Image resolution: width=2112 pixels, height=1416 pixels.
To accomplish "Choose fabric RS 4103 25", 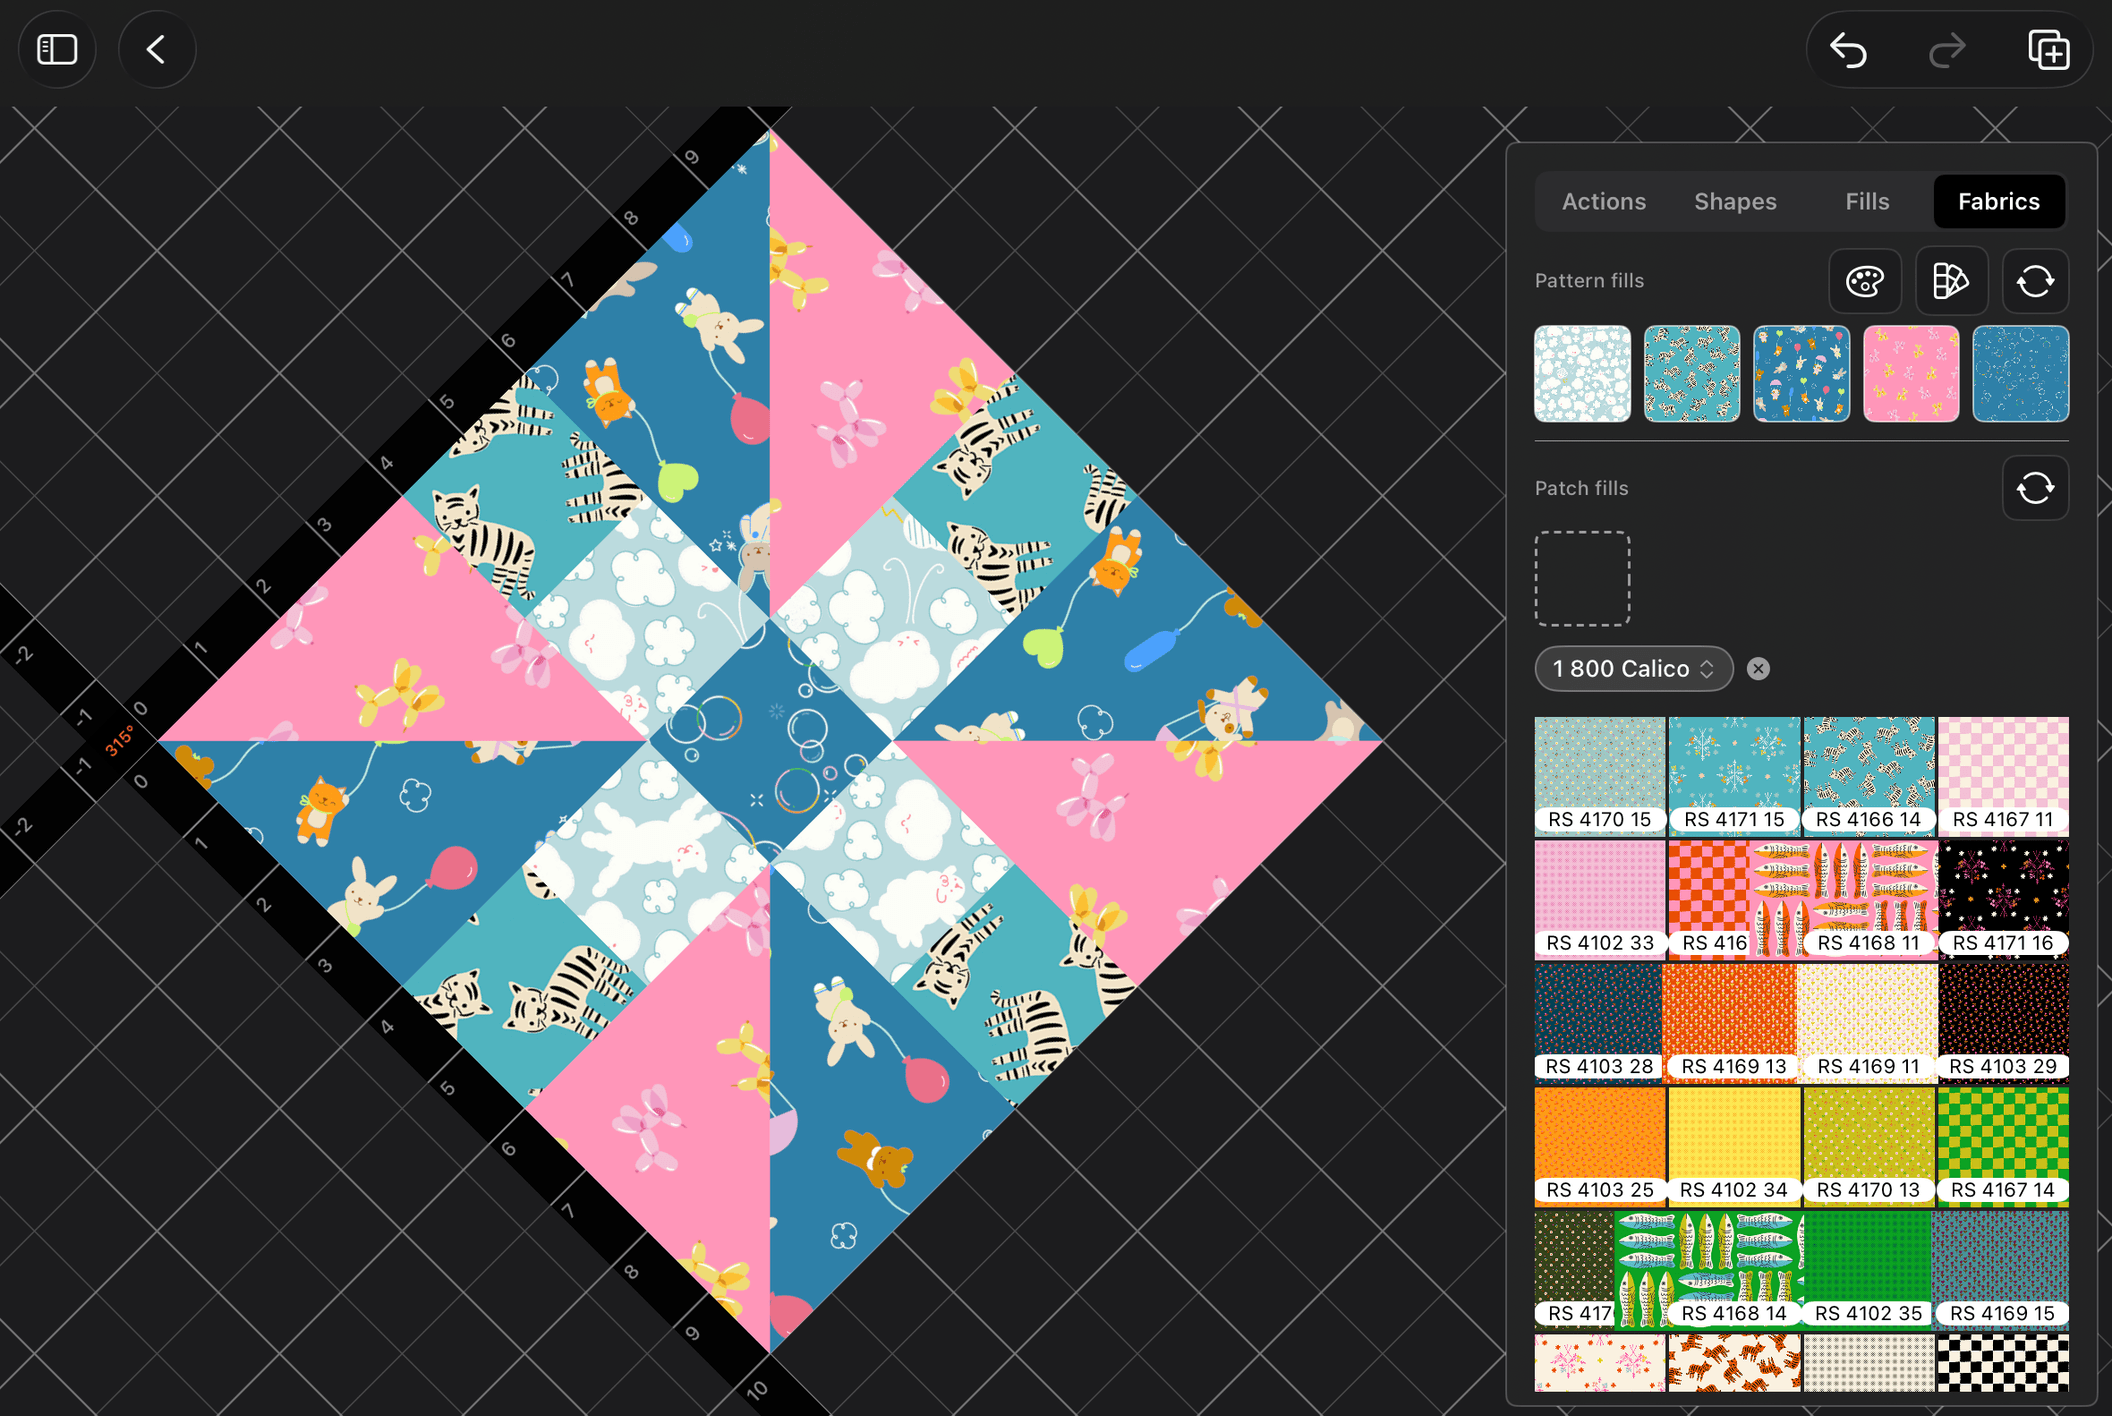I will click(x=1600, y=1146).
